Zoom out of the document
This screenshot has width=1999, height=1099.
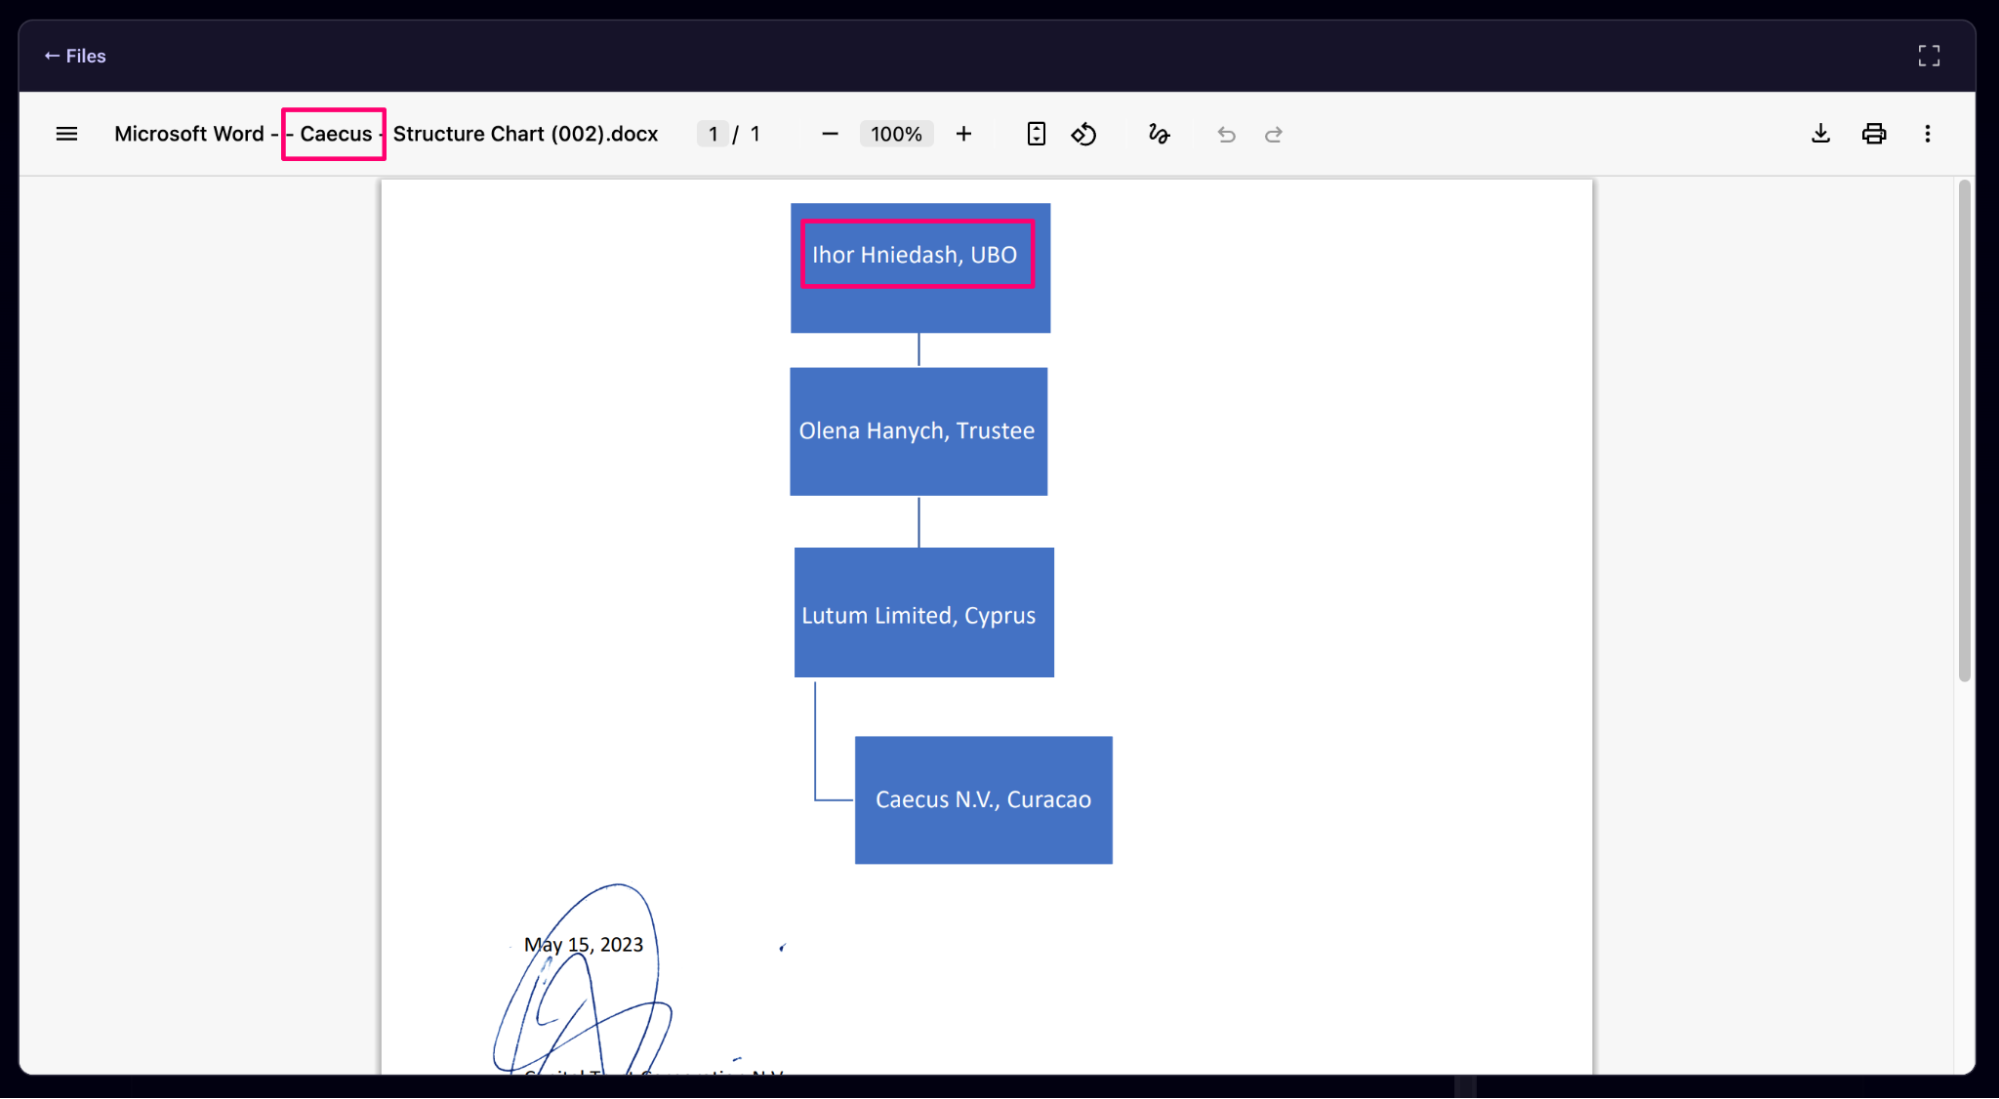[830, 134]
